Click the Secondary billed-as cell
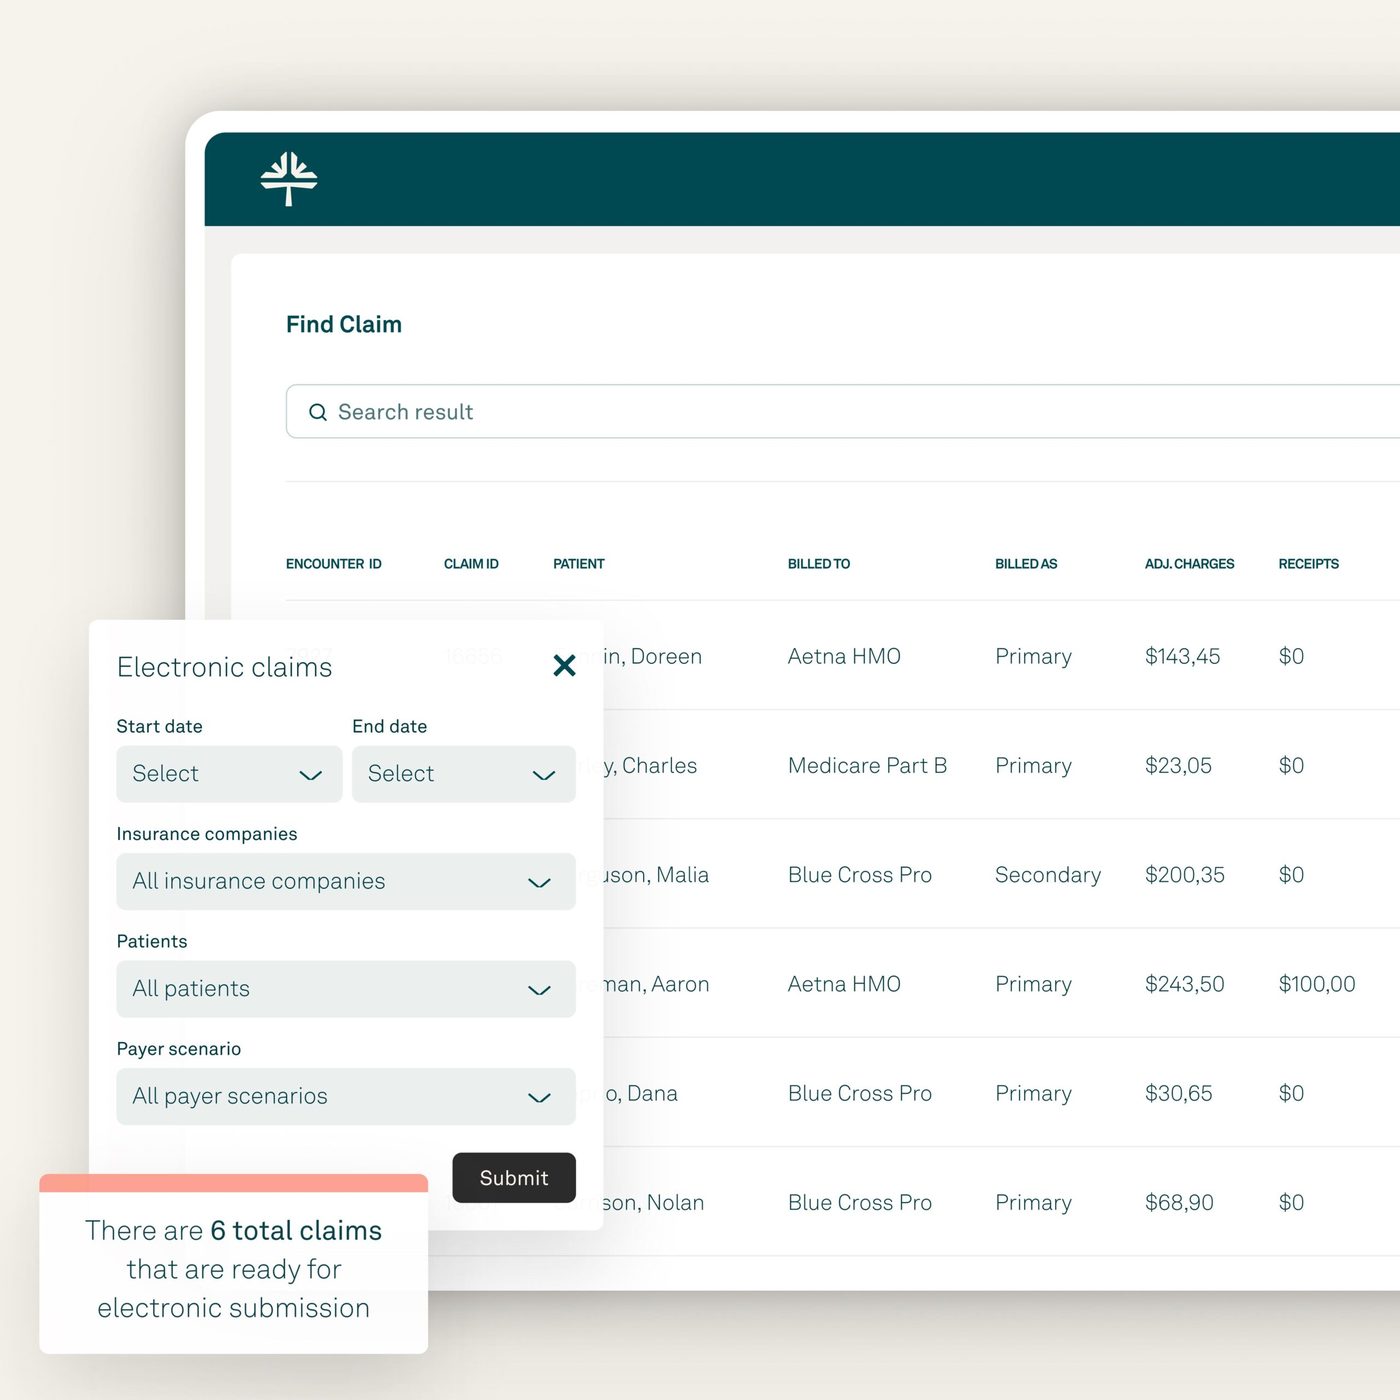1400x1400 pixels. 1048,875
